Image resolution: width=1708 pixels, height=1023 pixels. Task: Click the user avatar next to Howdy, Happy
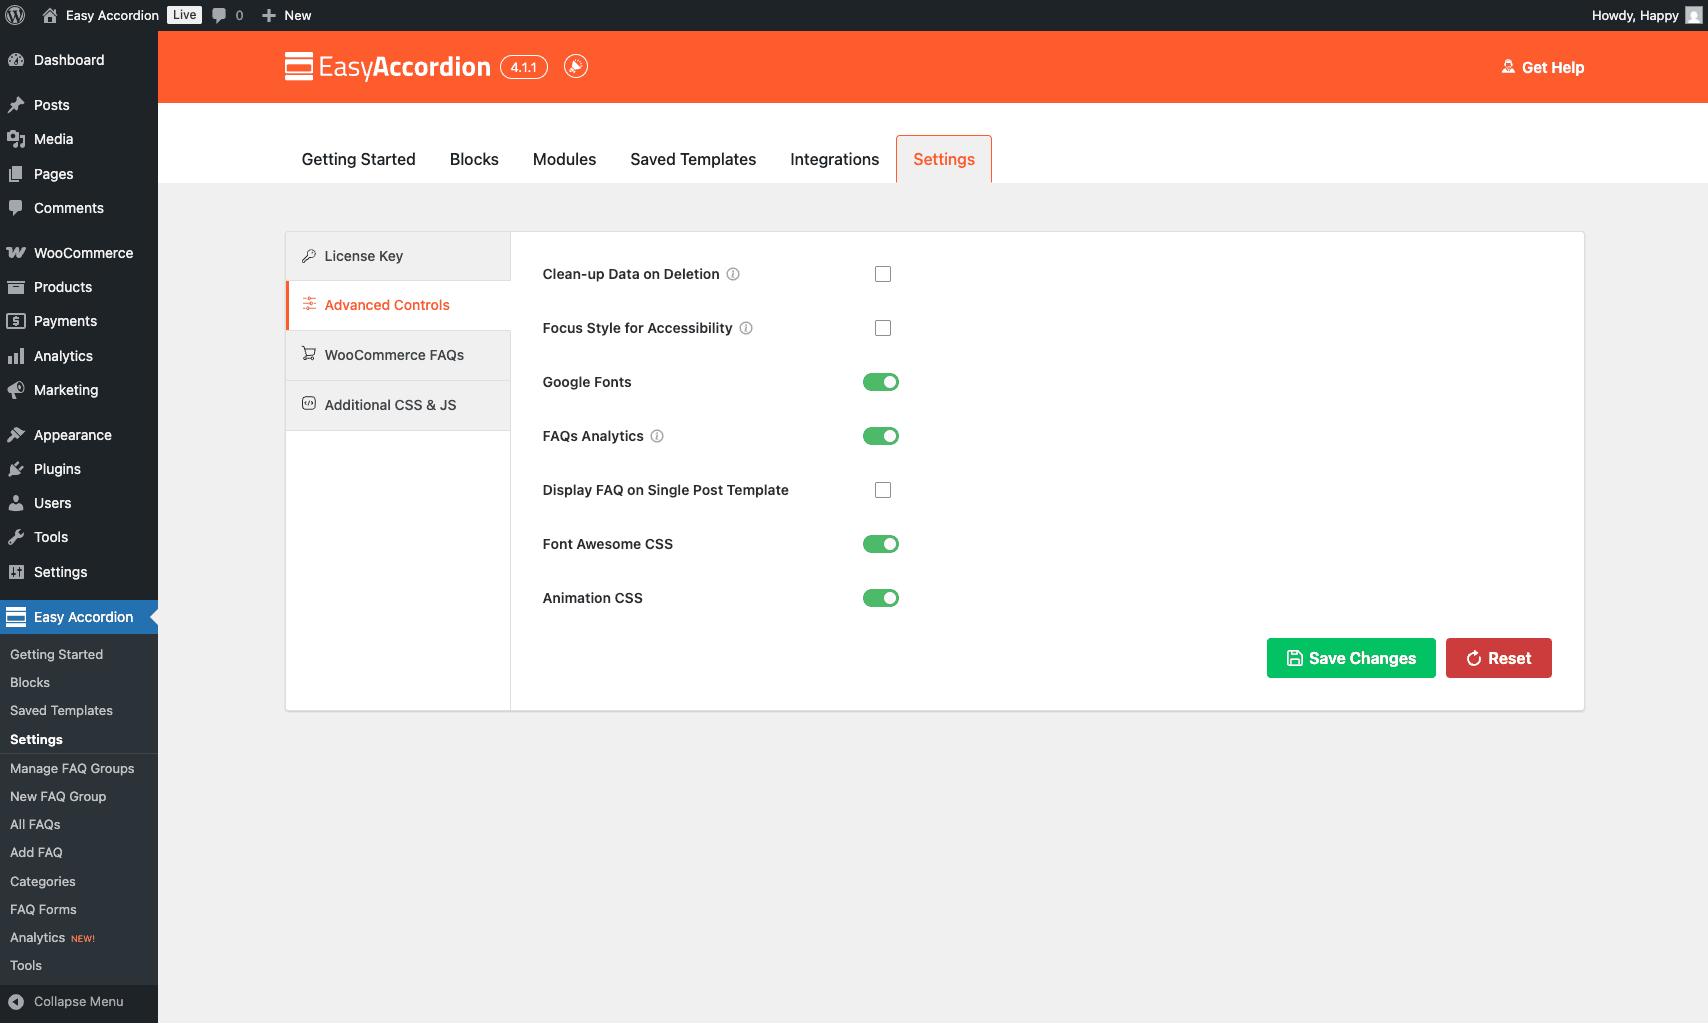(x=1693, y=15)
